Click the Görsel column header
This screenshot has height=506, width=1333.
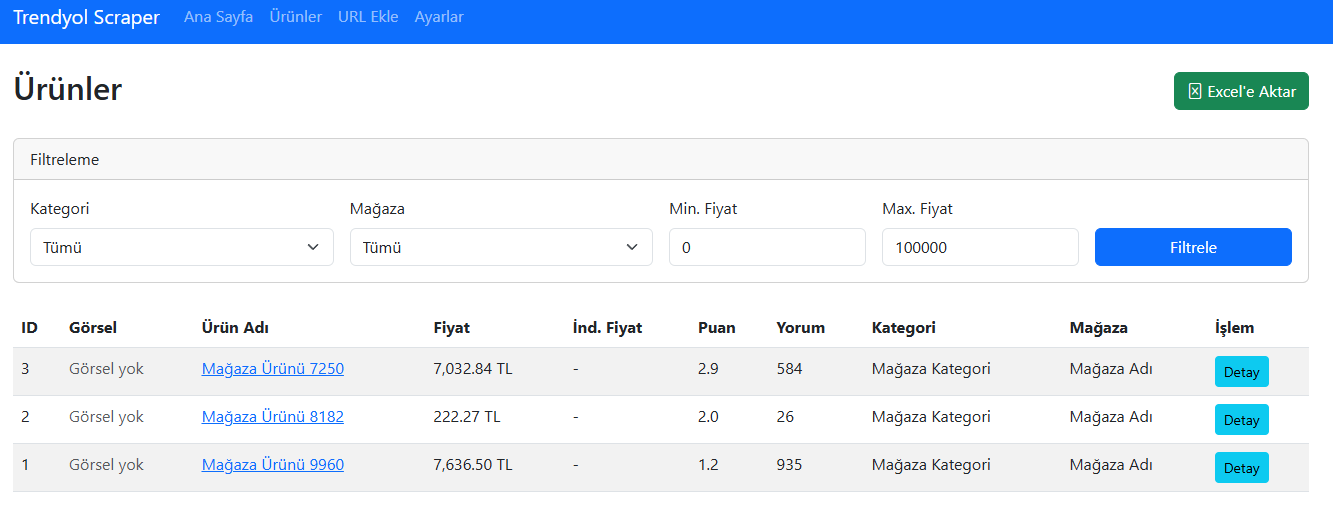coord(93,327)
